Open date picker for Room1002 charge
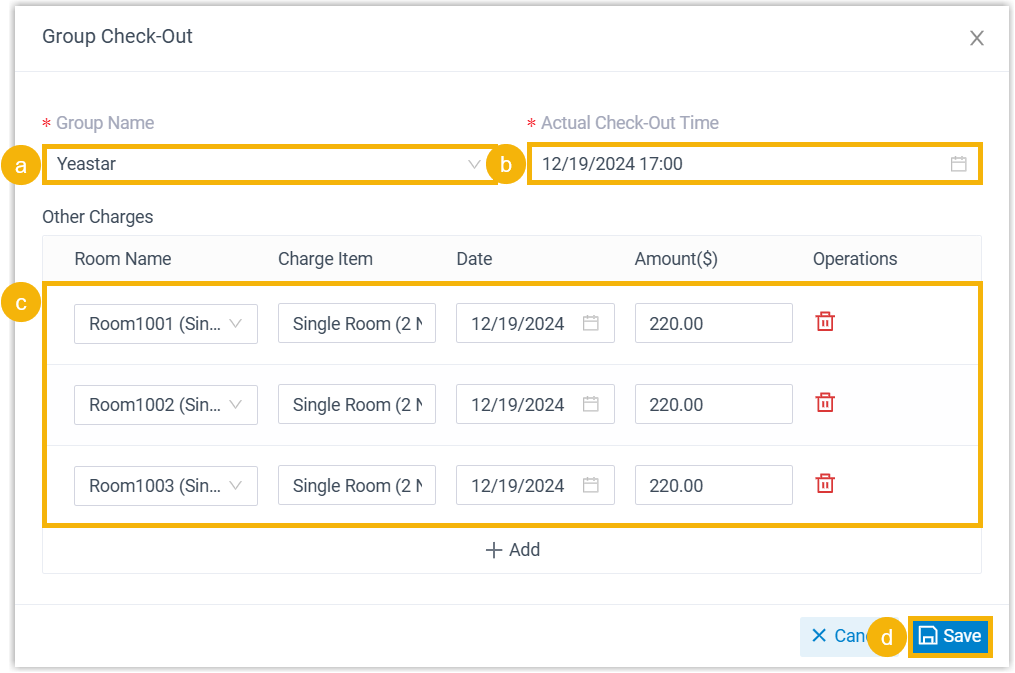 [x=590, y=405]
